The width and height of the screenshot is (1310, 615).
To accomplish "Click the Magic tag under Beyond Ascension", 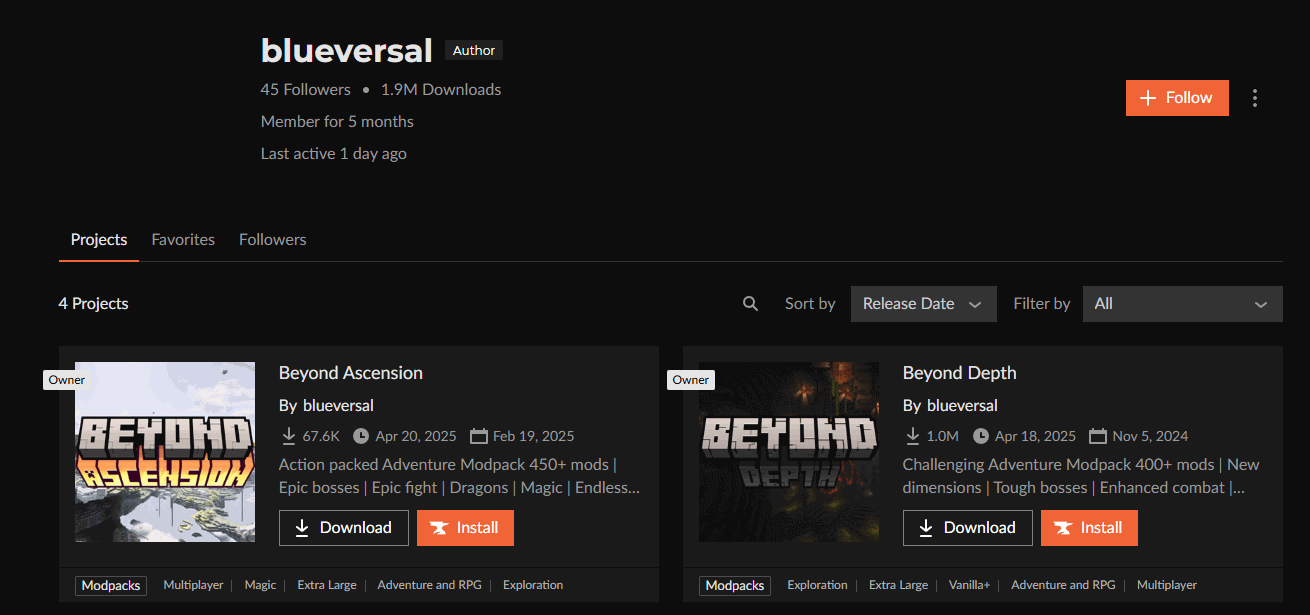I will (x=260, y=585).
